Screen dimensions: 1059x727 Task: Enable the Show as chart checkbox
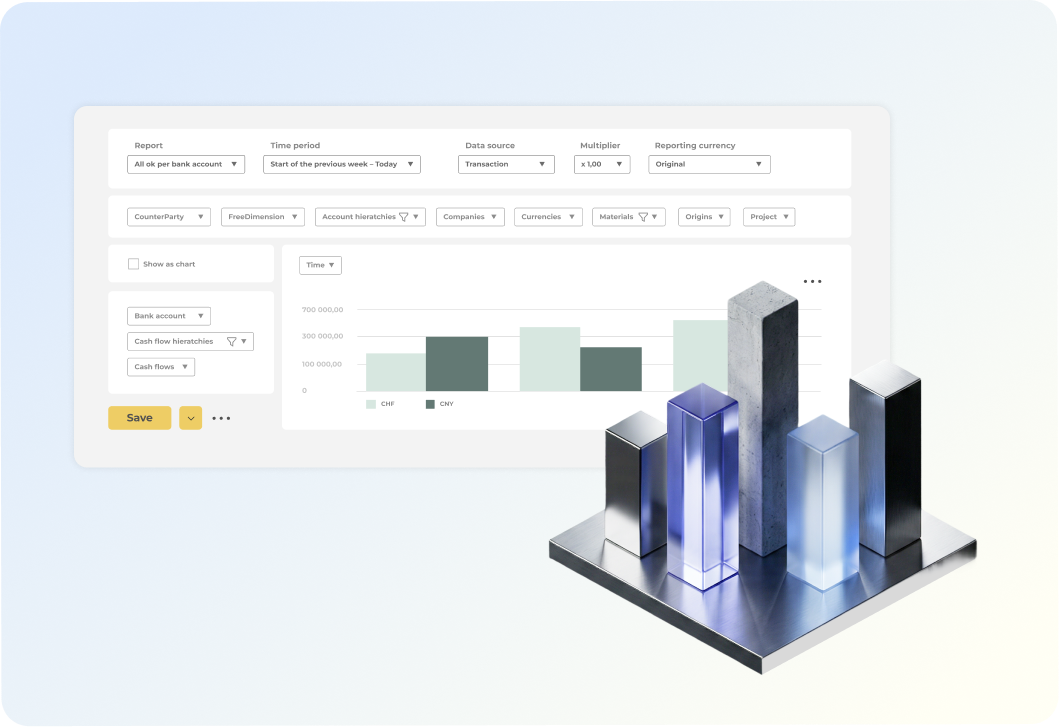point(134,264)
